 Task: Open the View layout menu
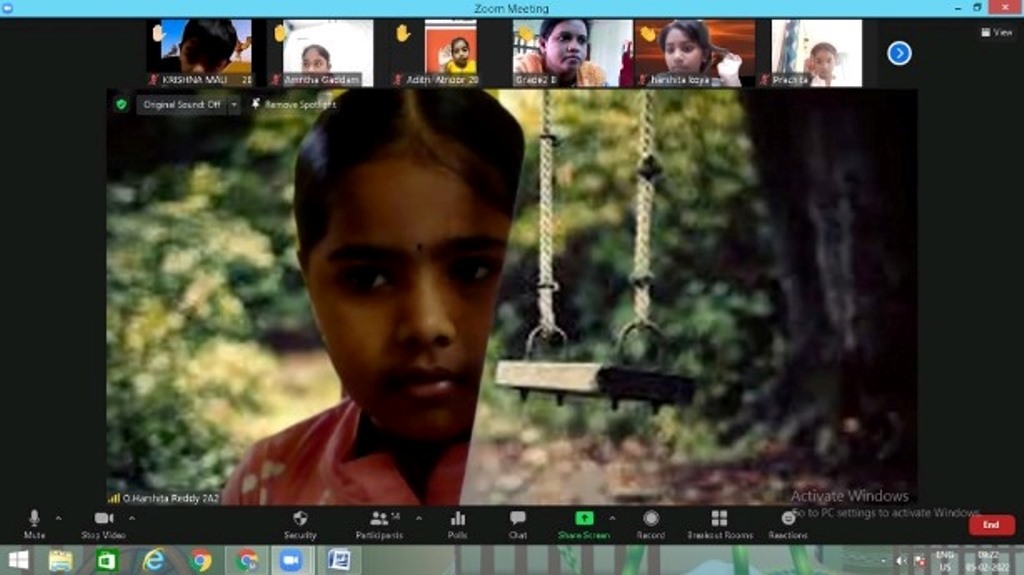click(996, 32)
